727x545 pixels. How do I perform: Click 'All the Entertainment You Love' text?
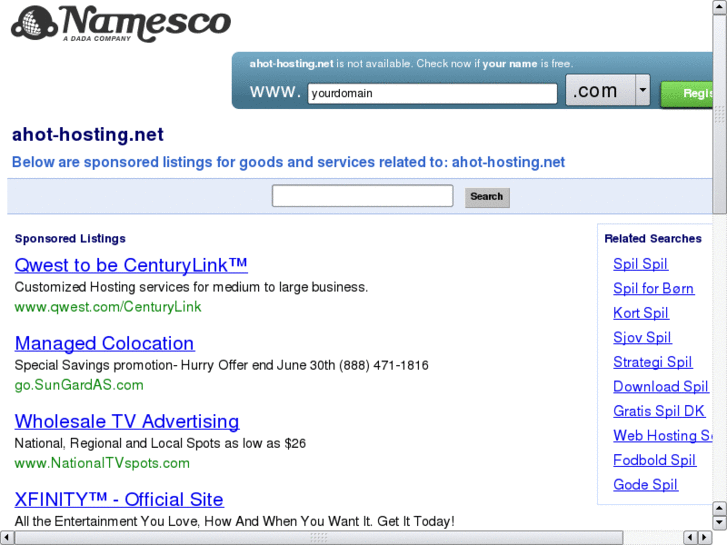(234, 521)
